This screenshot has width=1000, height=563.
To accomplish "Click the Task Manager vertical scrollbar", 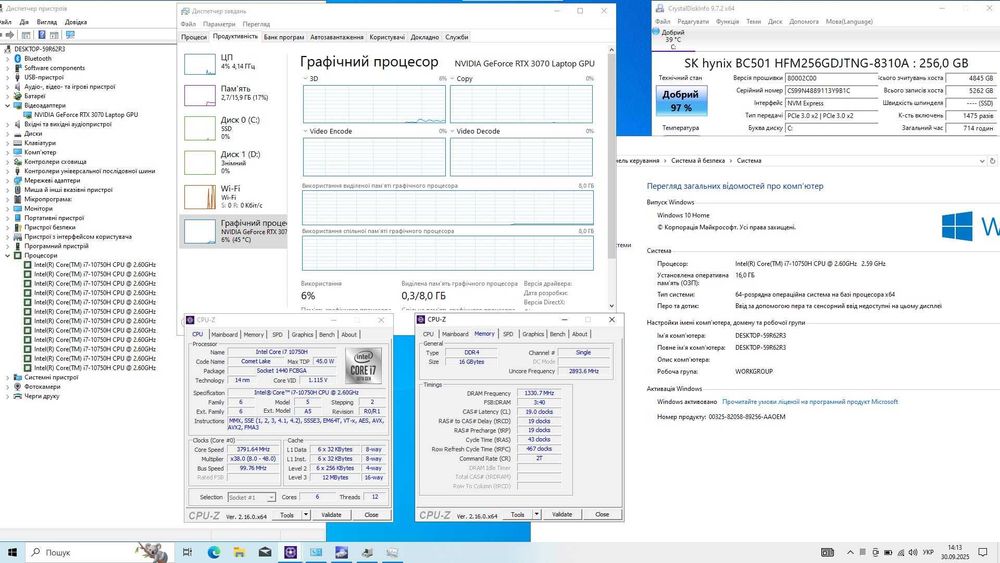I will [612, 156].
